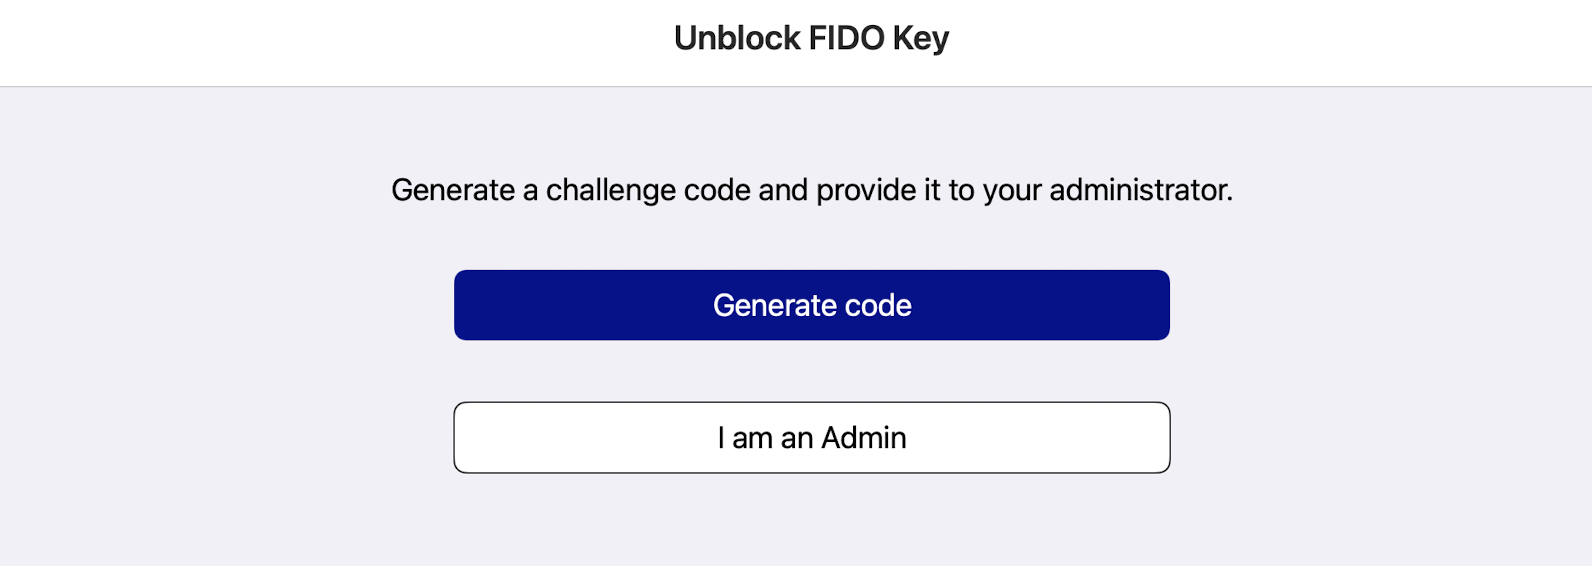Screen dimensions: 1592x566
Task: Choose the secondary outlined action button
Action: pos(811,437)
